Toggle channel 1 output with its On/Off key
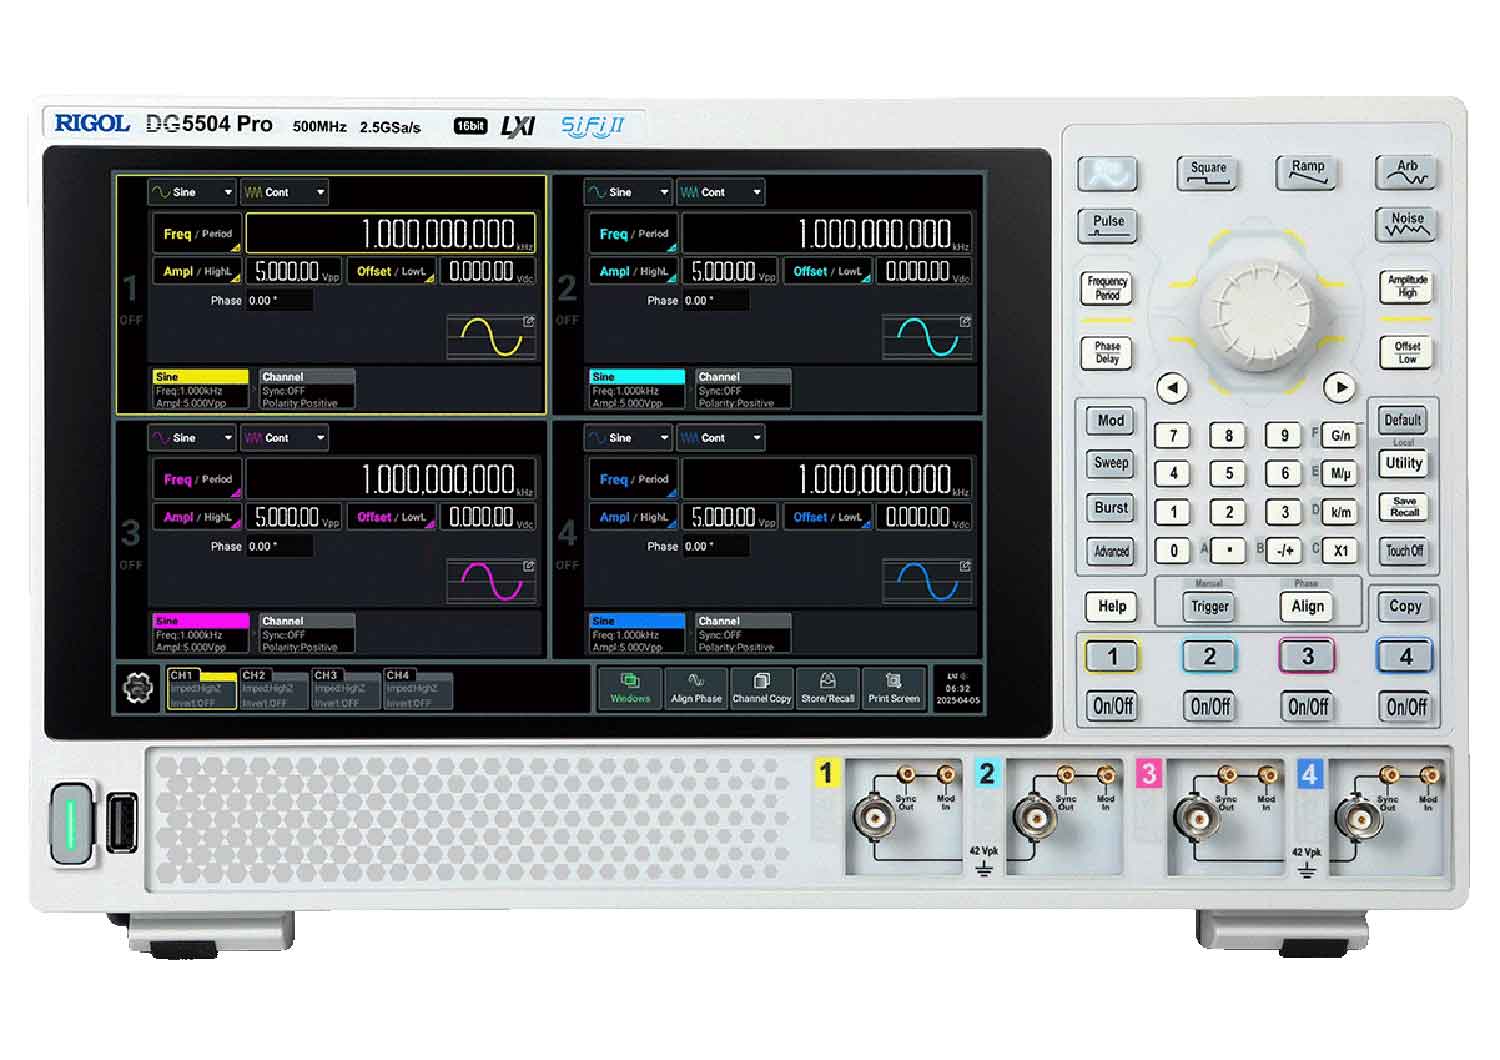The width and height of the screenshot is (1500, 1060). (1112, 706)
